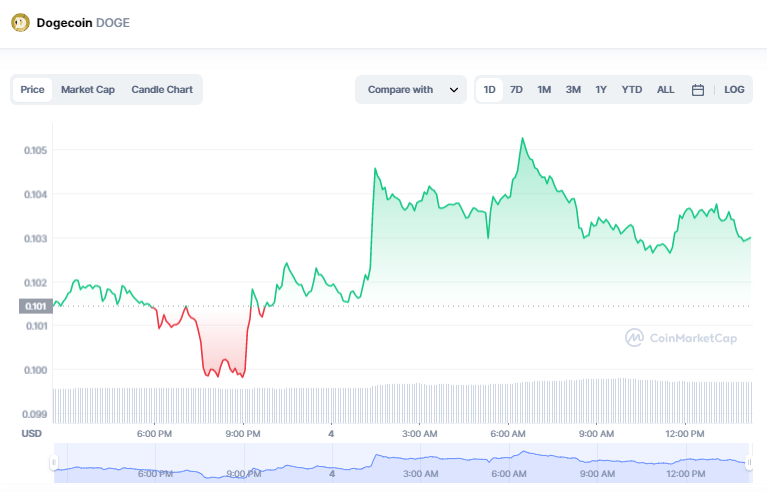The width and height of the screenshot is (767, 492).
Task: Click the USD currency label
Action: tap(31, 433)
